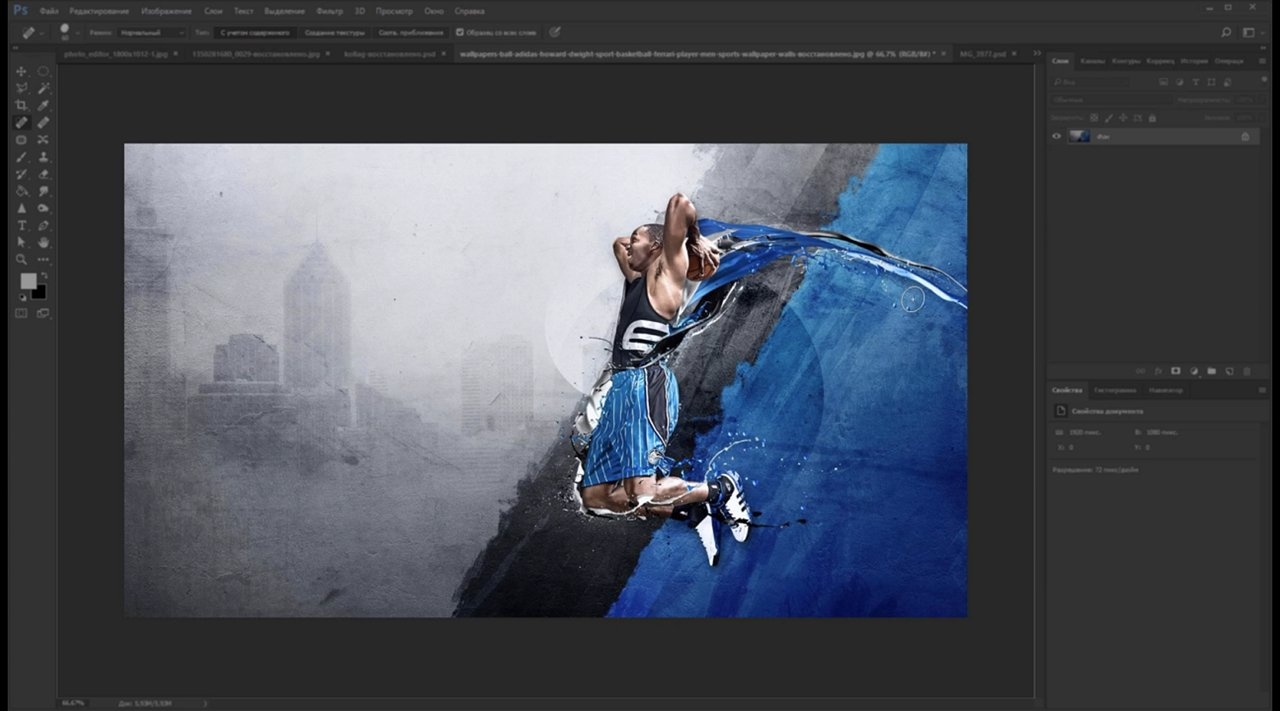Screen dimensions: 1280x711
Task: Choose the С учетом содержимого type button
Action: [x=256, y=32]
